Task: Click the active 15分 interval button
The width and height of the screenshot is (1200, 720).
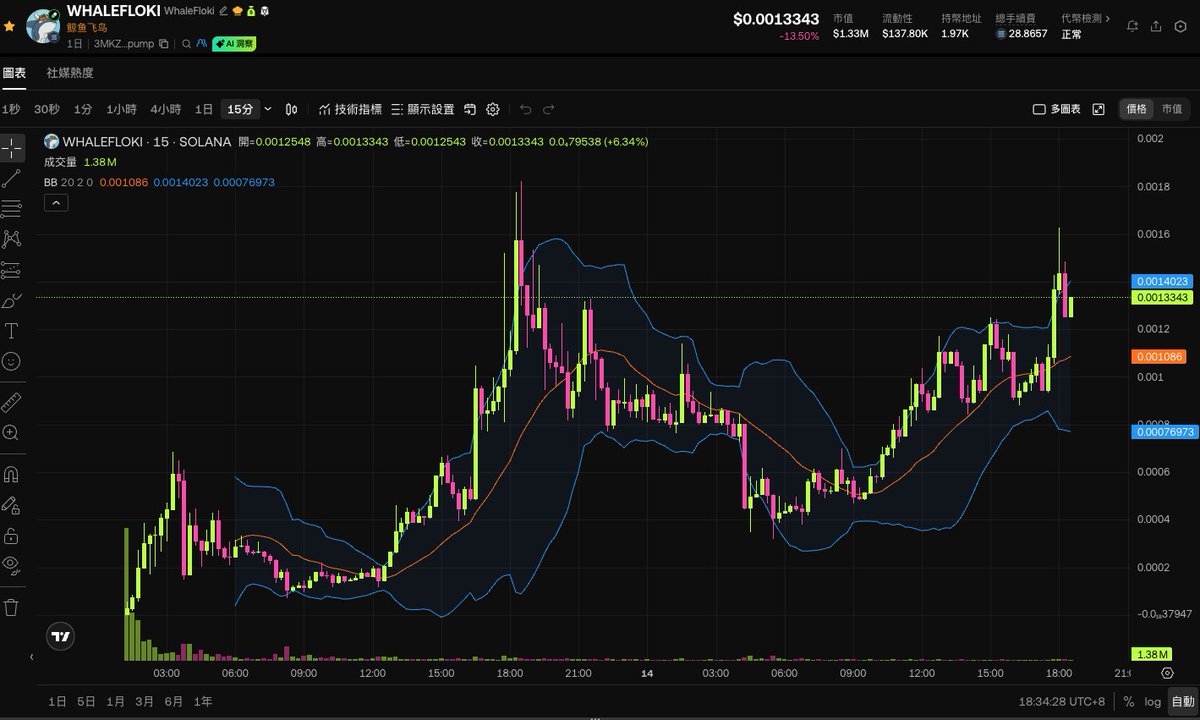Action: coord(240,109)
